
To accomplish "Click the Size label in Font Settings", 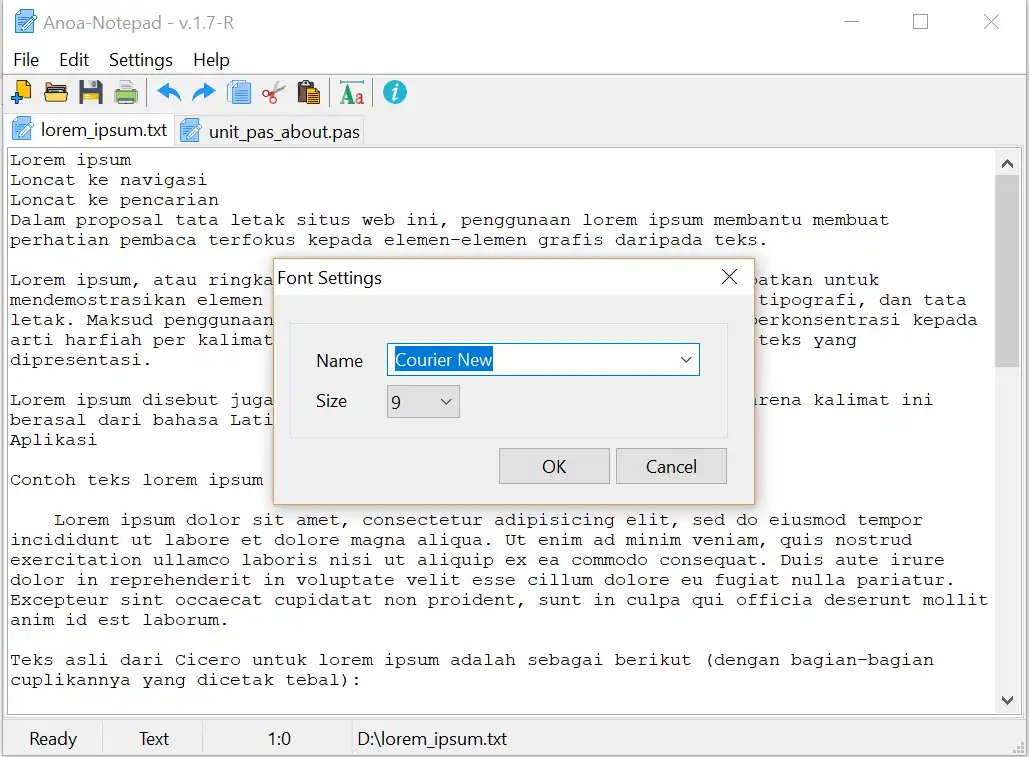I will click(x=331, y=401).
